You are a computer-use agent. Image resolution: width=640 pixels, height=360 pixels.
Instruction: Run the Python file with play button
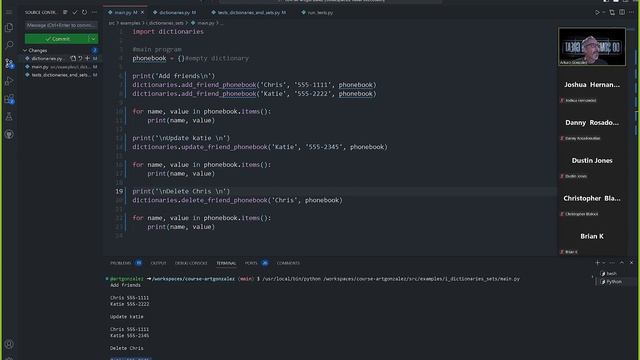[x=597, y=13]
